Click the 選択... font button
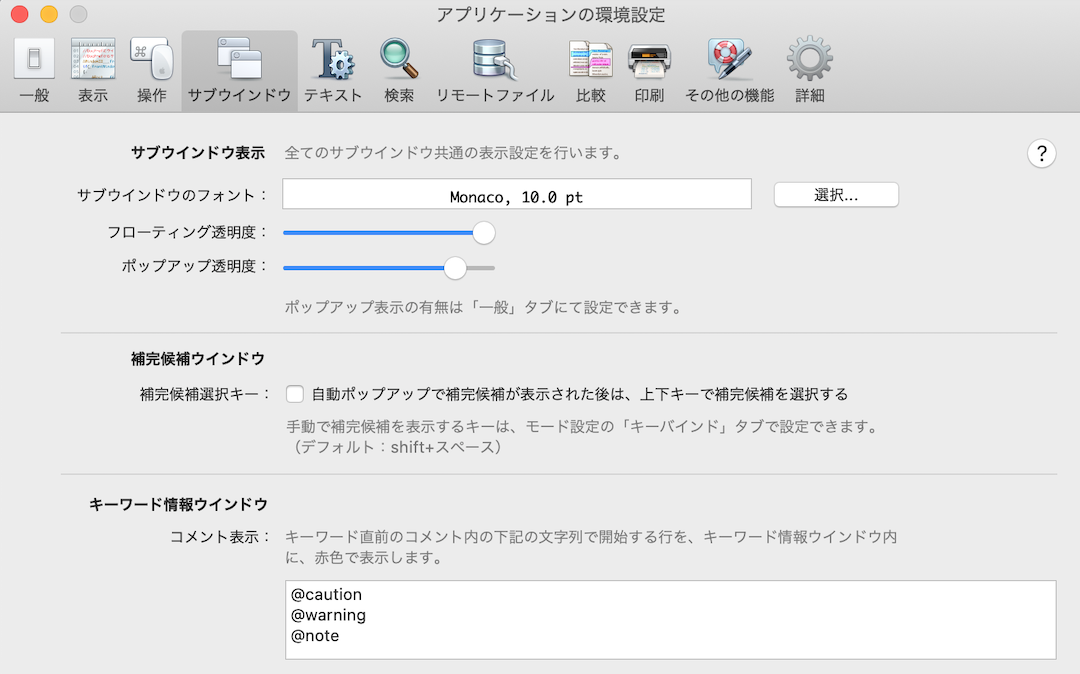 point(835,195)
